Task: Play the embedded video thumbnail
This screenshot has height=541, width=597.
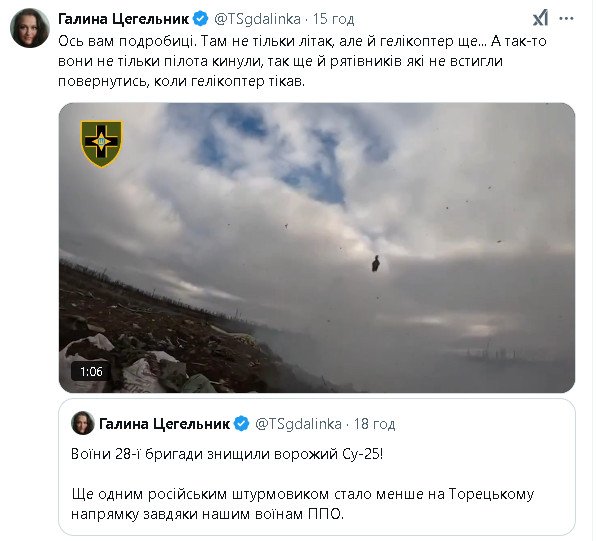Action: pyautogui.click(x=317, y=247)
